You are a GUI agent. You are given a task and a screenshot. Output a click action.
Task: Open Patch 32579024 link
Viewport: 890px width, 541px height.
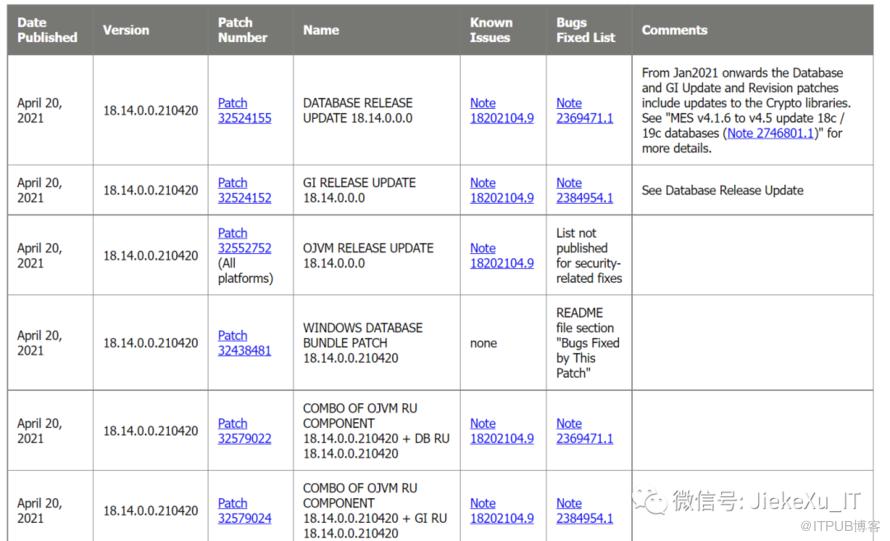[x=245, y=510]
